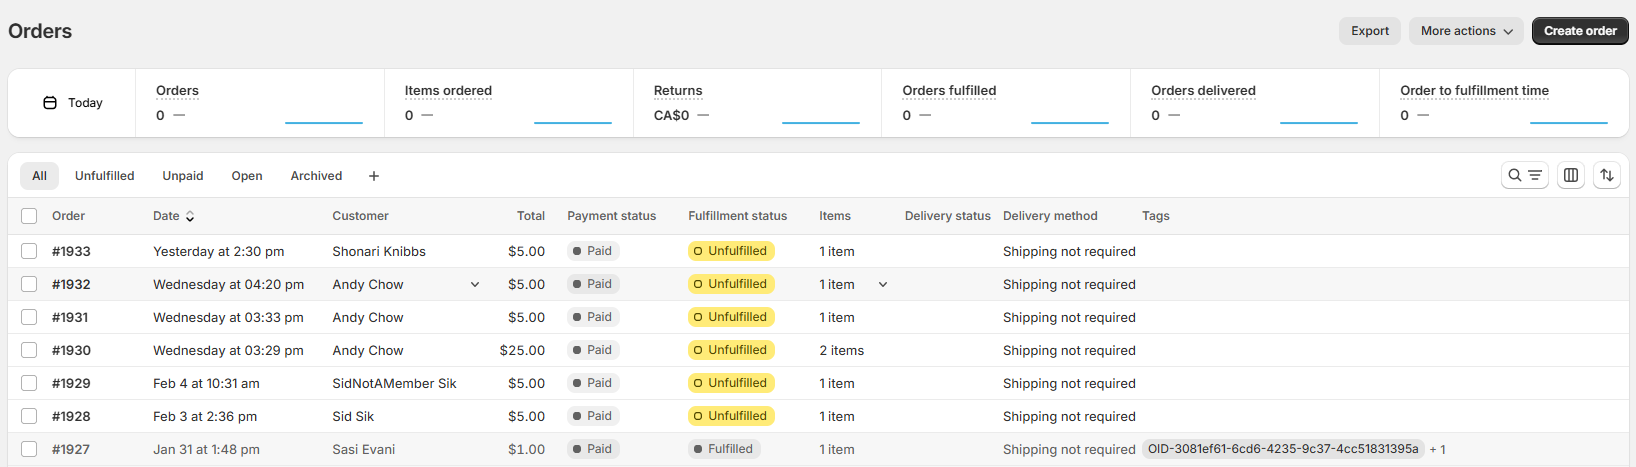Expand Andy Chow customer chevron on #1932
Screen dimensions: 1636x467
475,285
